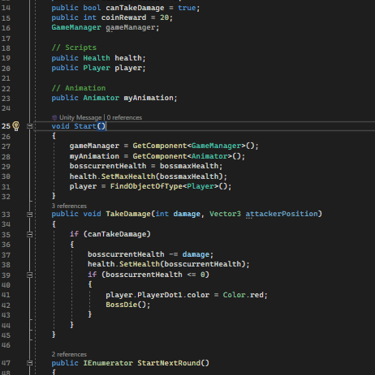This screenshot has width=375, height=375.
Task: Click the Unity Message icon above Start
Action: click(54, 118)
